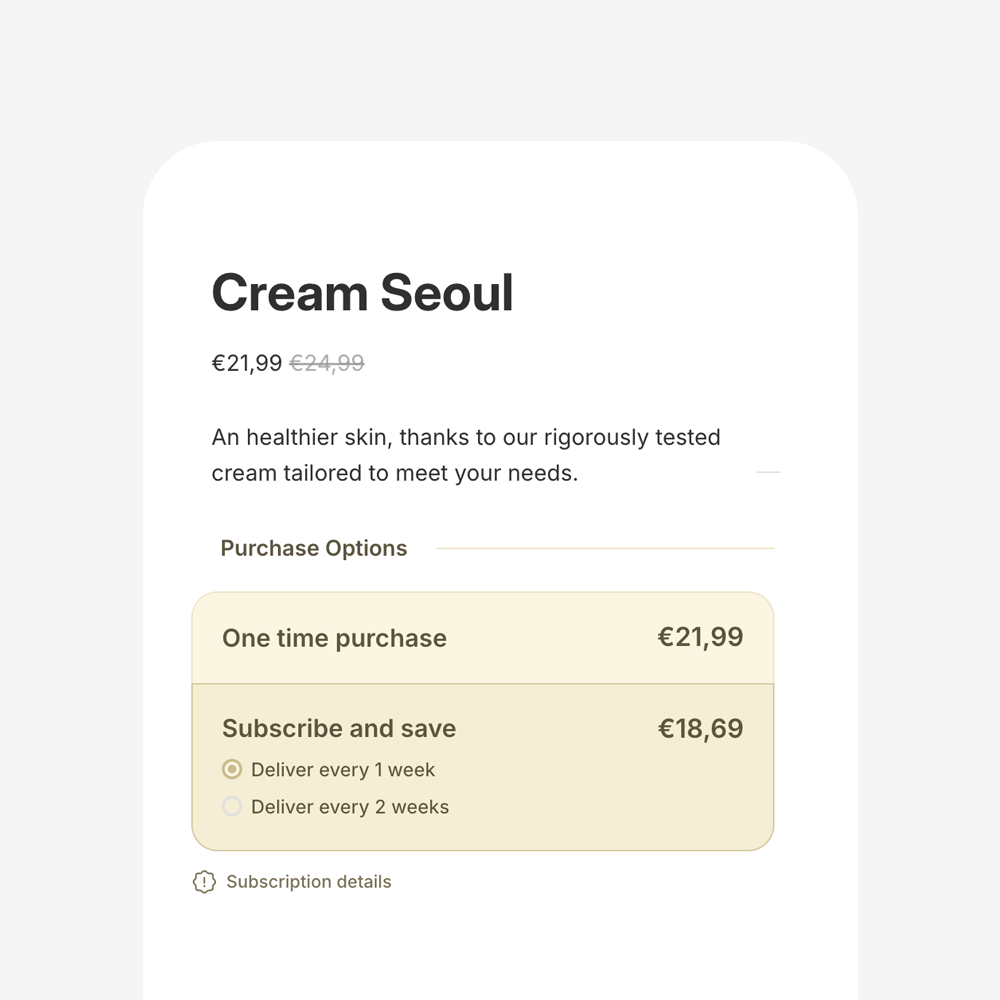Select the Deliver every 1 week label

343,770
